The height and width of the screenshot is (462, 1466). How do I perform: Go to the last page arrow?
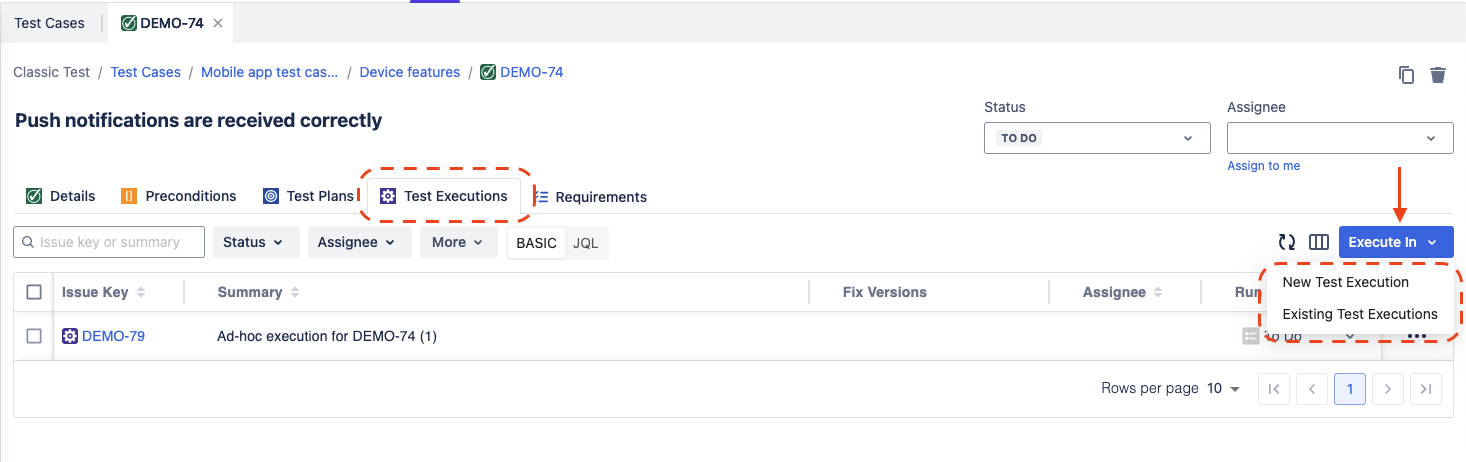click(x=1426, y=389)
